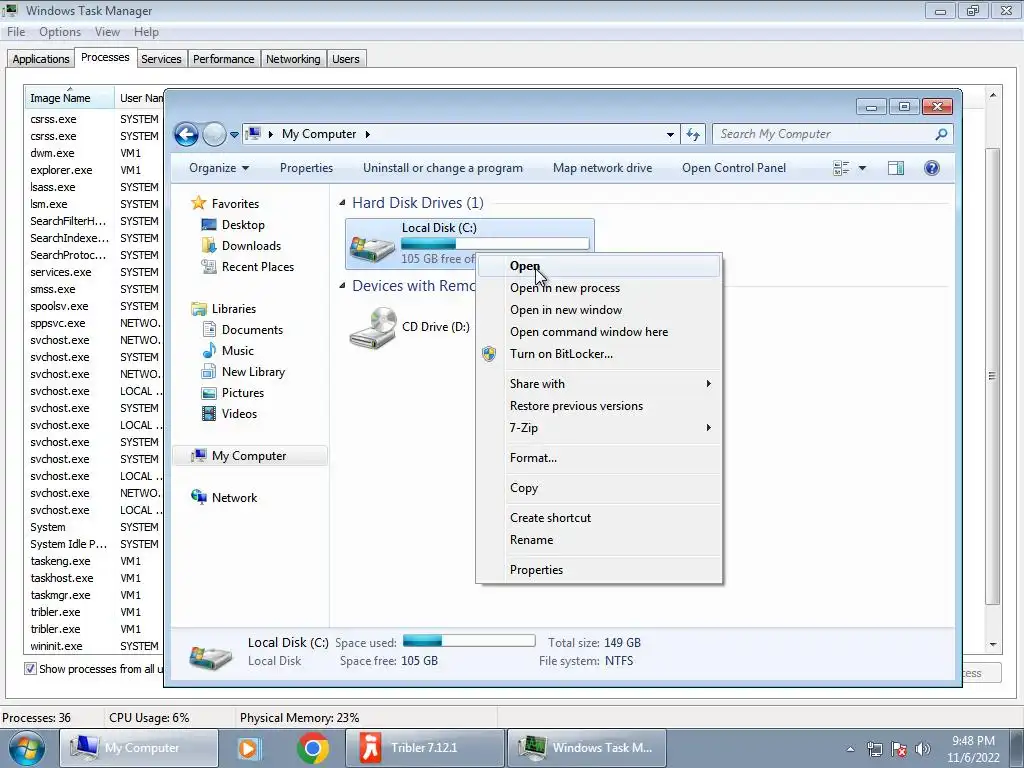1024x768 pixels.
Task: Open Chrome from the taskbar
Action: 313,748
